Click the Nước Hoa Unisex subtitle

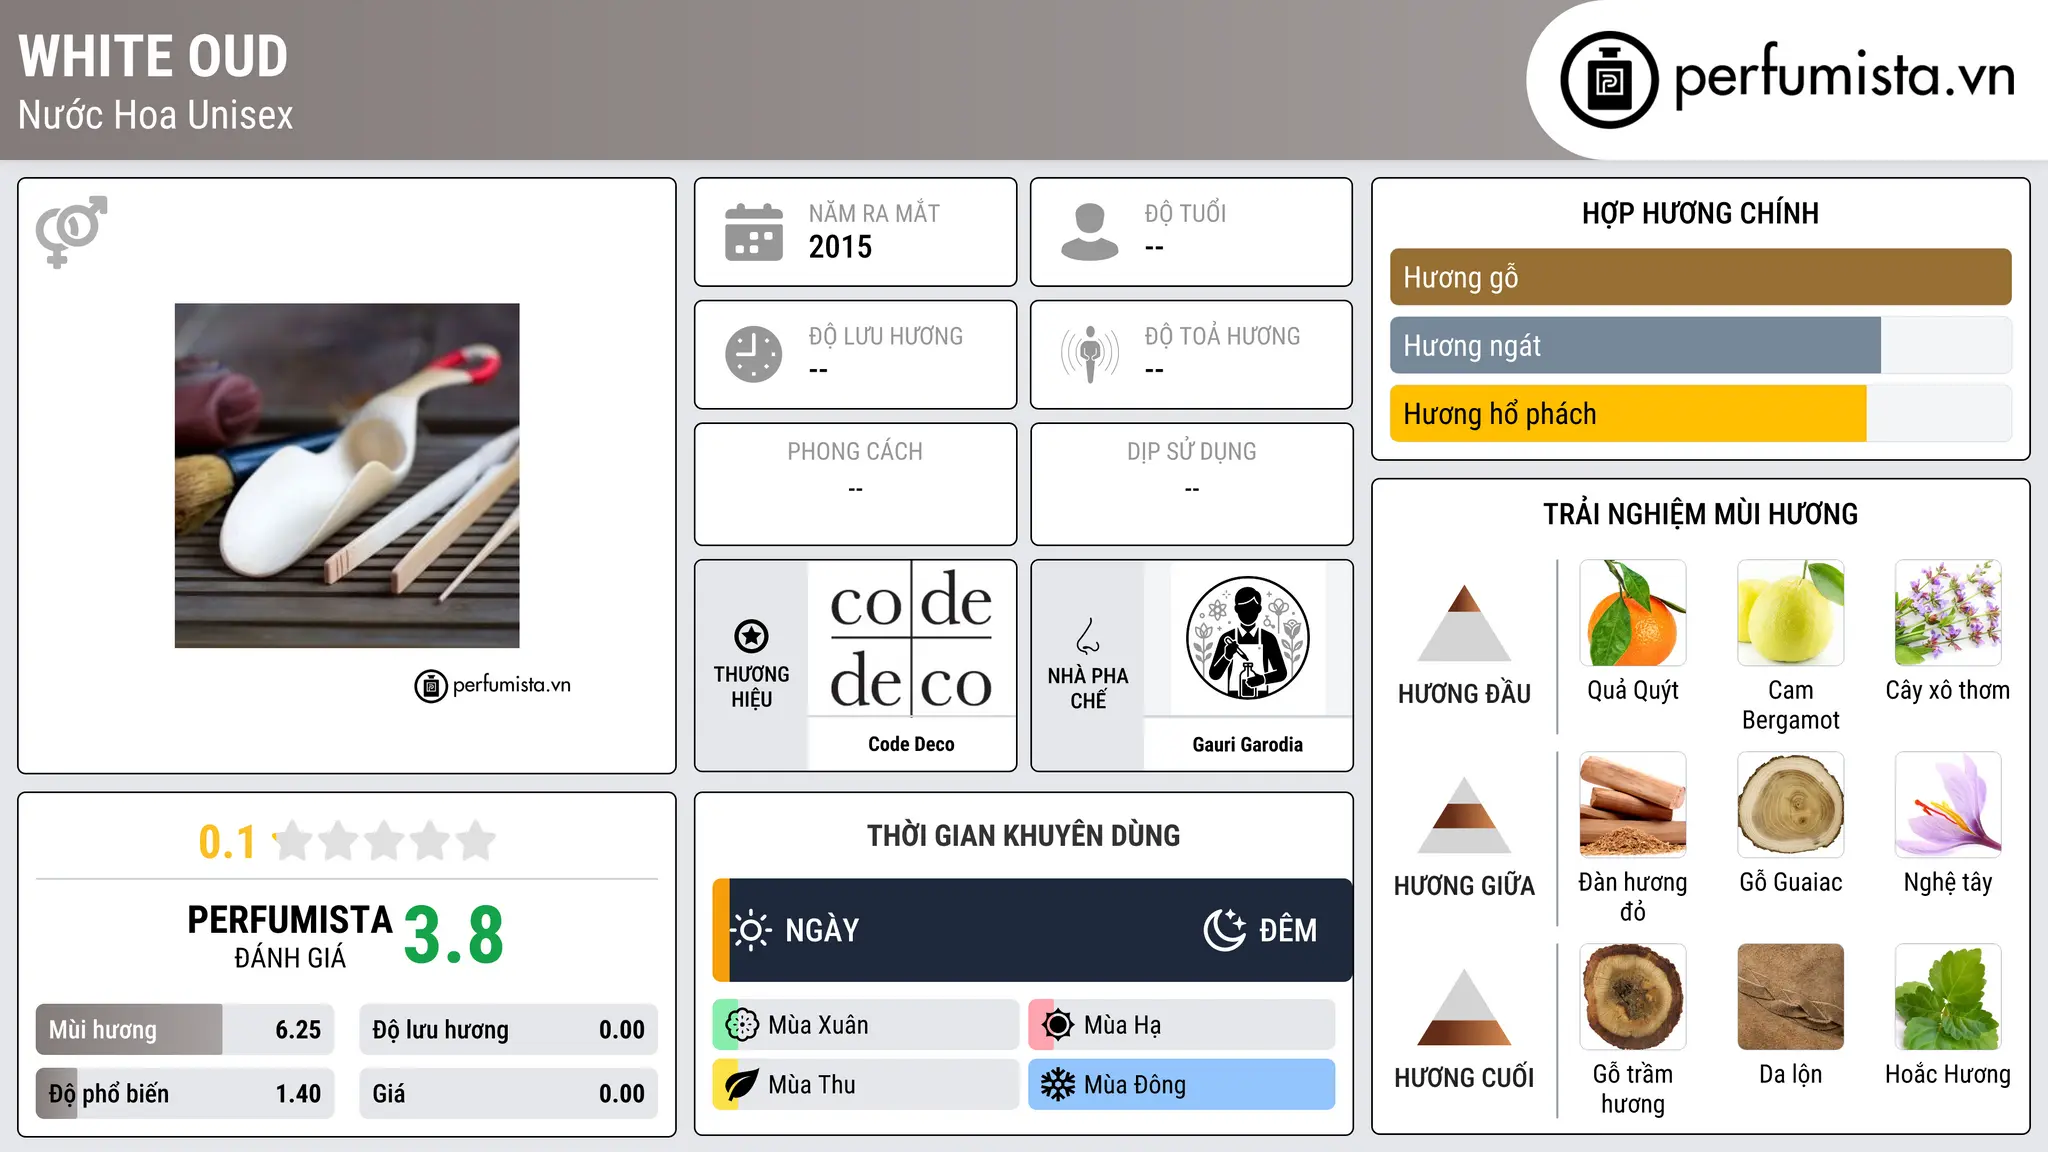click(x=156, y=115)
